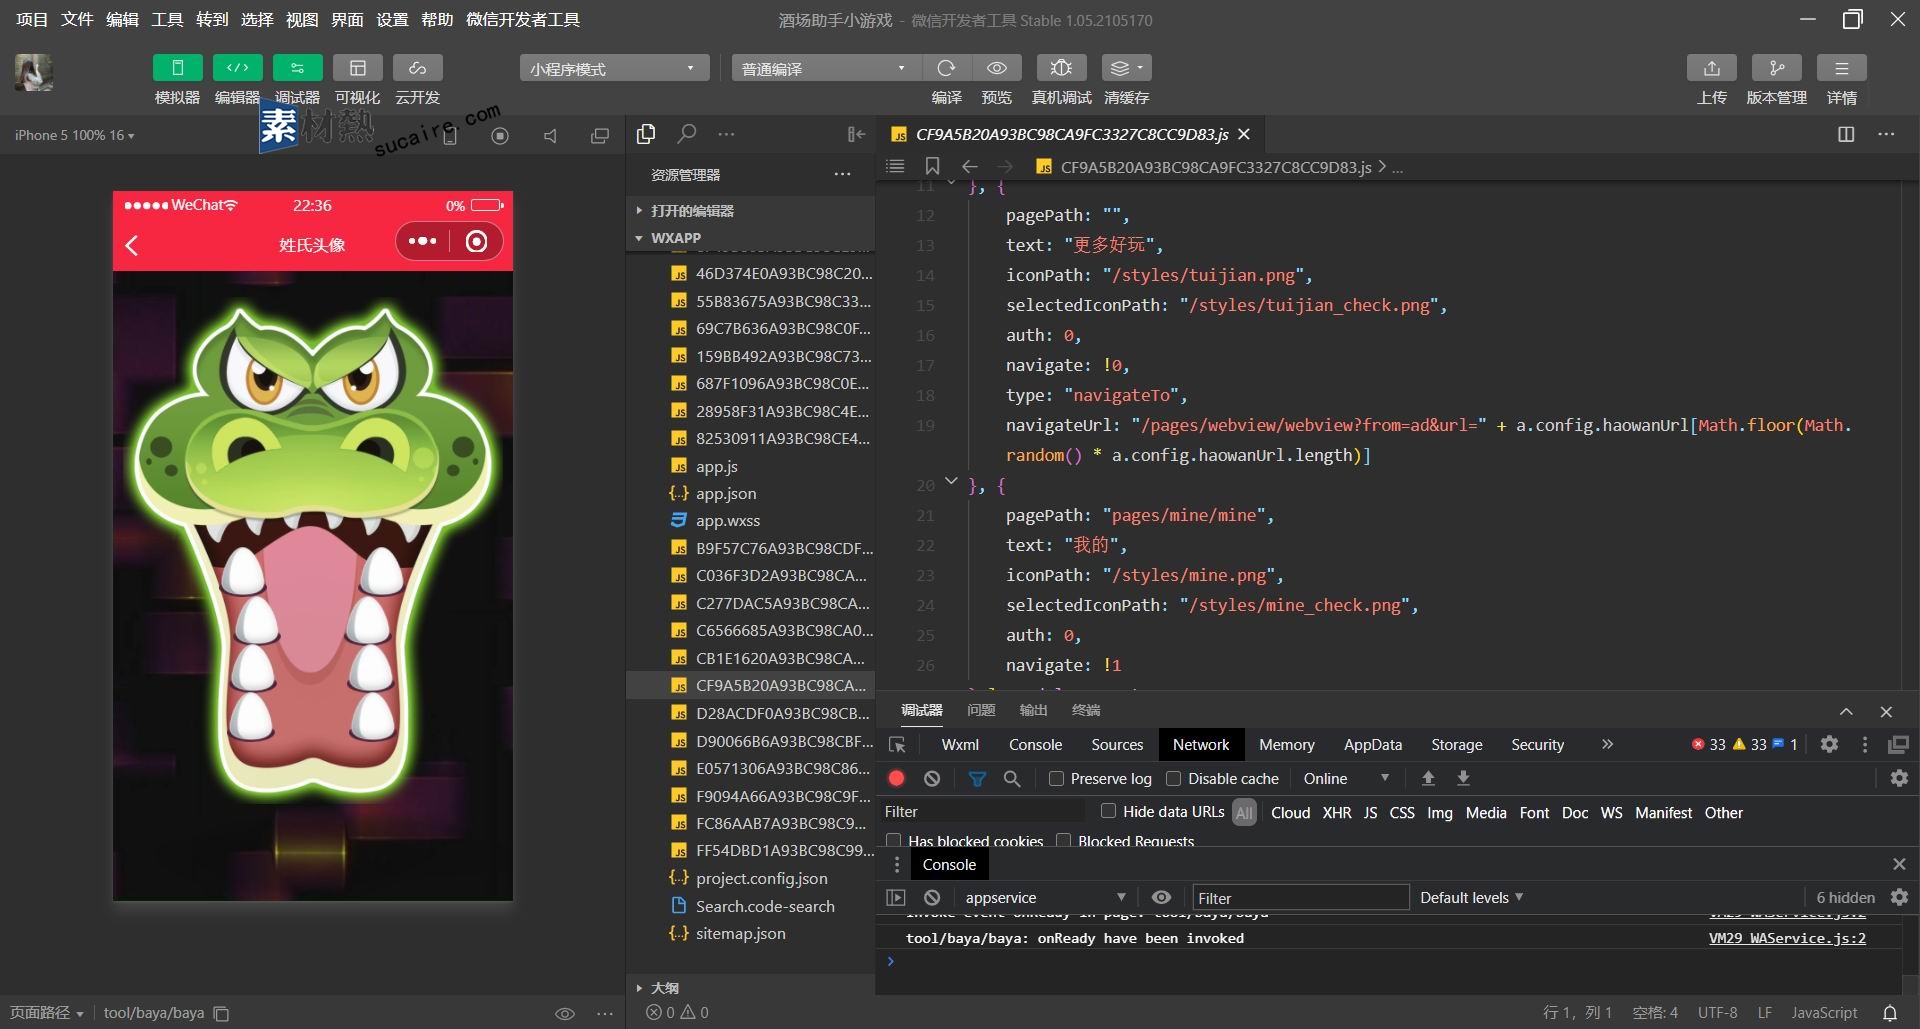The image size is (1920, 1029).
Task: Open the normal compile mode dropdown
Action: point(826,68)
